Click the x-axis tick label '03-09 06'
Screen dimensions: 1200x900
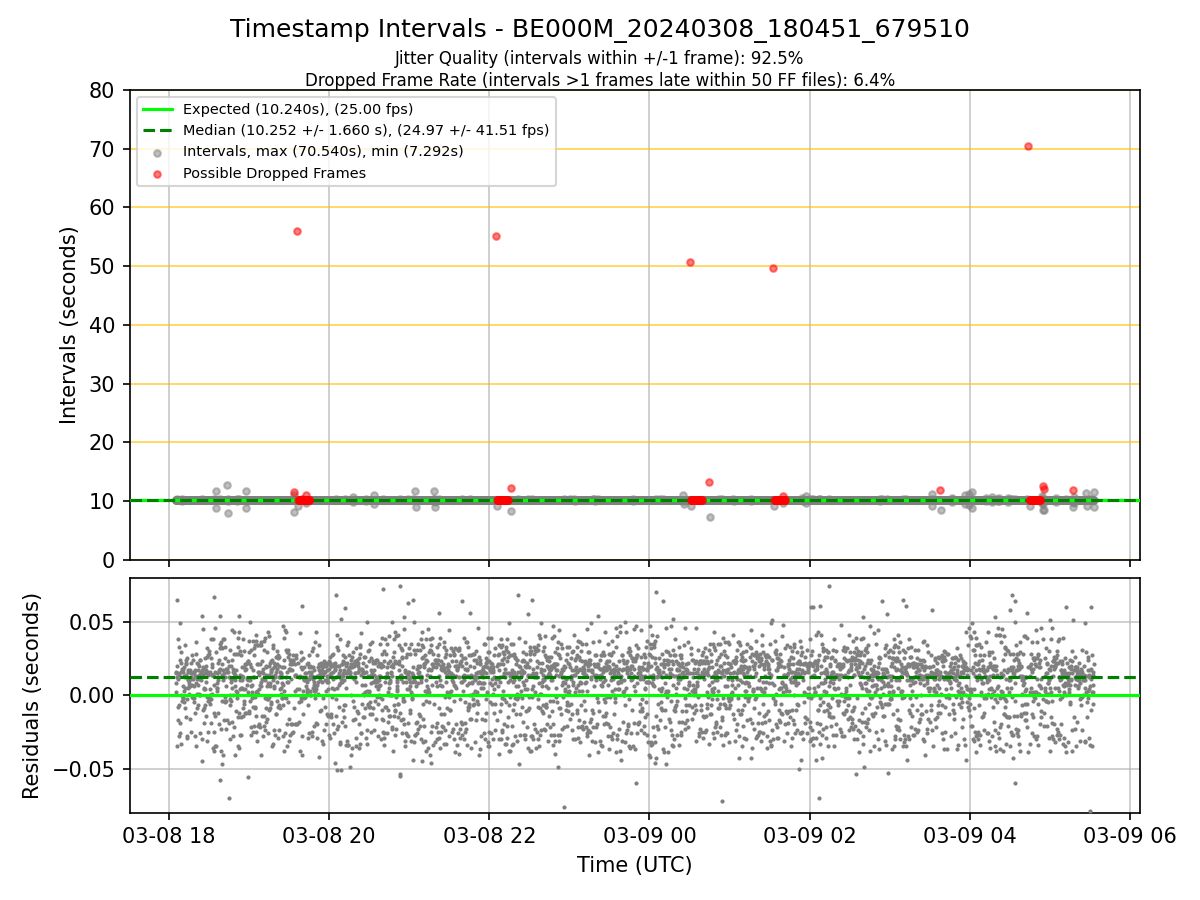point(1130,836)
